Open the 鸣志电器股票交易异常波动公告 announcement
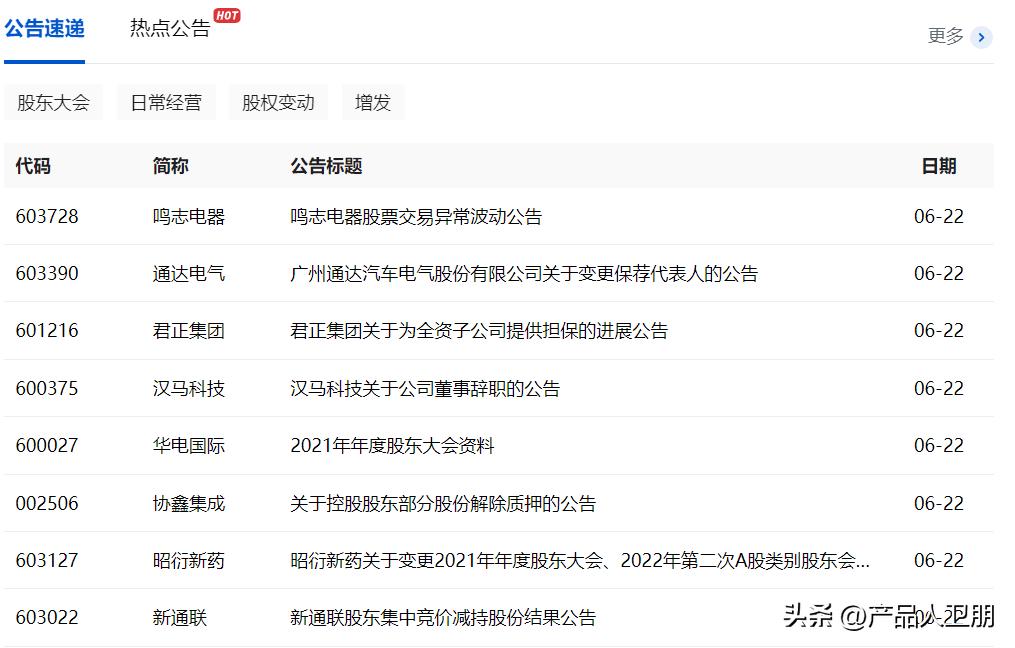Viewport: 1015px width, 648px height. coord(413,216)
